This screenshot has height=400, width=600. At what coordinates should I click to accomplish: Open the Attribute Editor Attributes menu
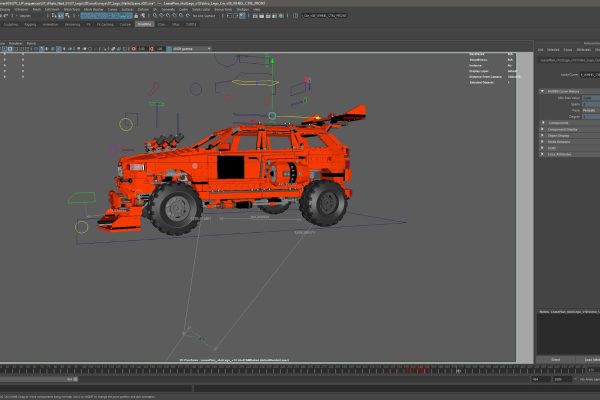[x=584, y=50]
